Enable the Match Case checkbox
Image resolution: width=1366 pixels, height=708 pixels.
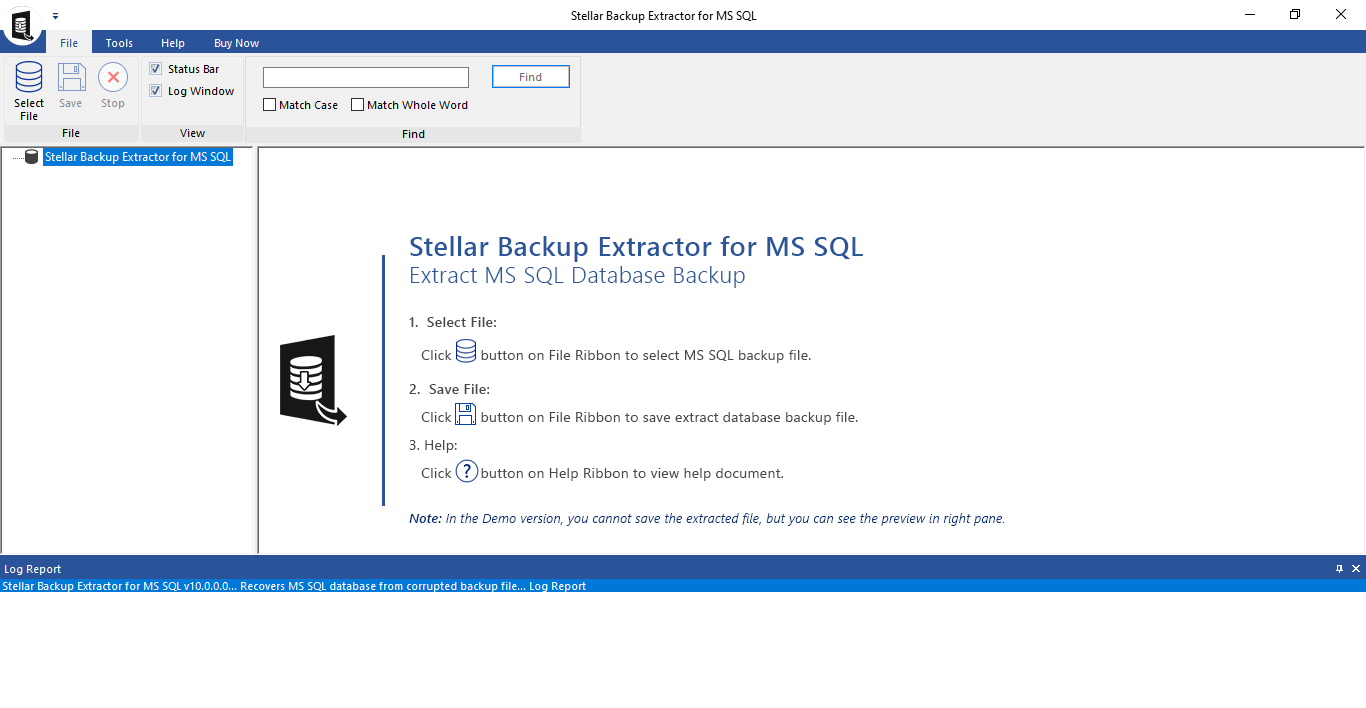click(270, 105)
